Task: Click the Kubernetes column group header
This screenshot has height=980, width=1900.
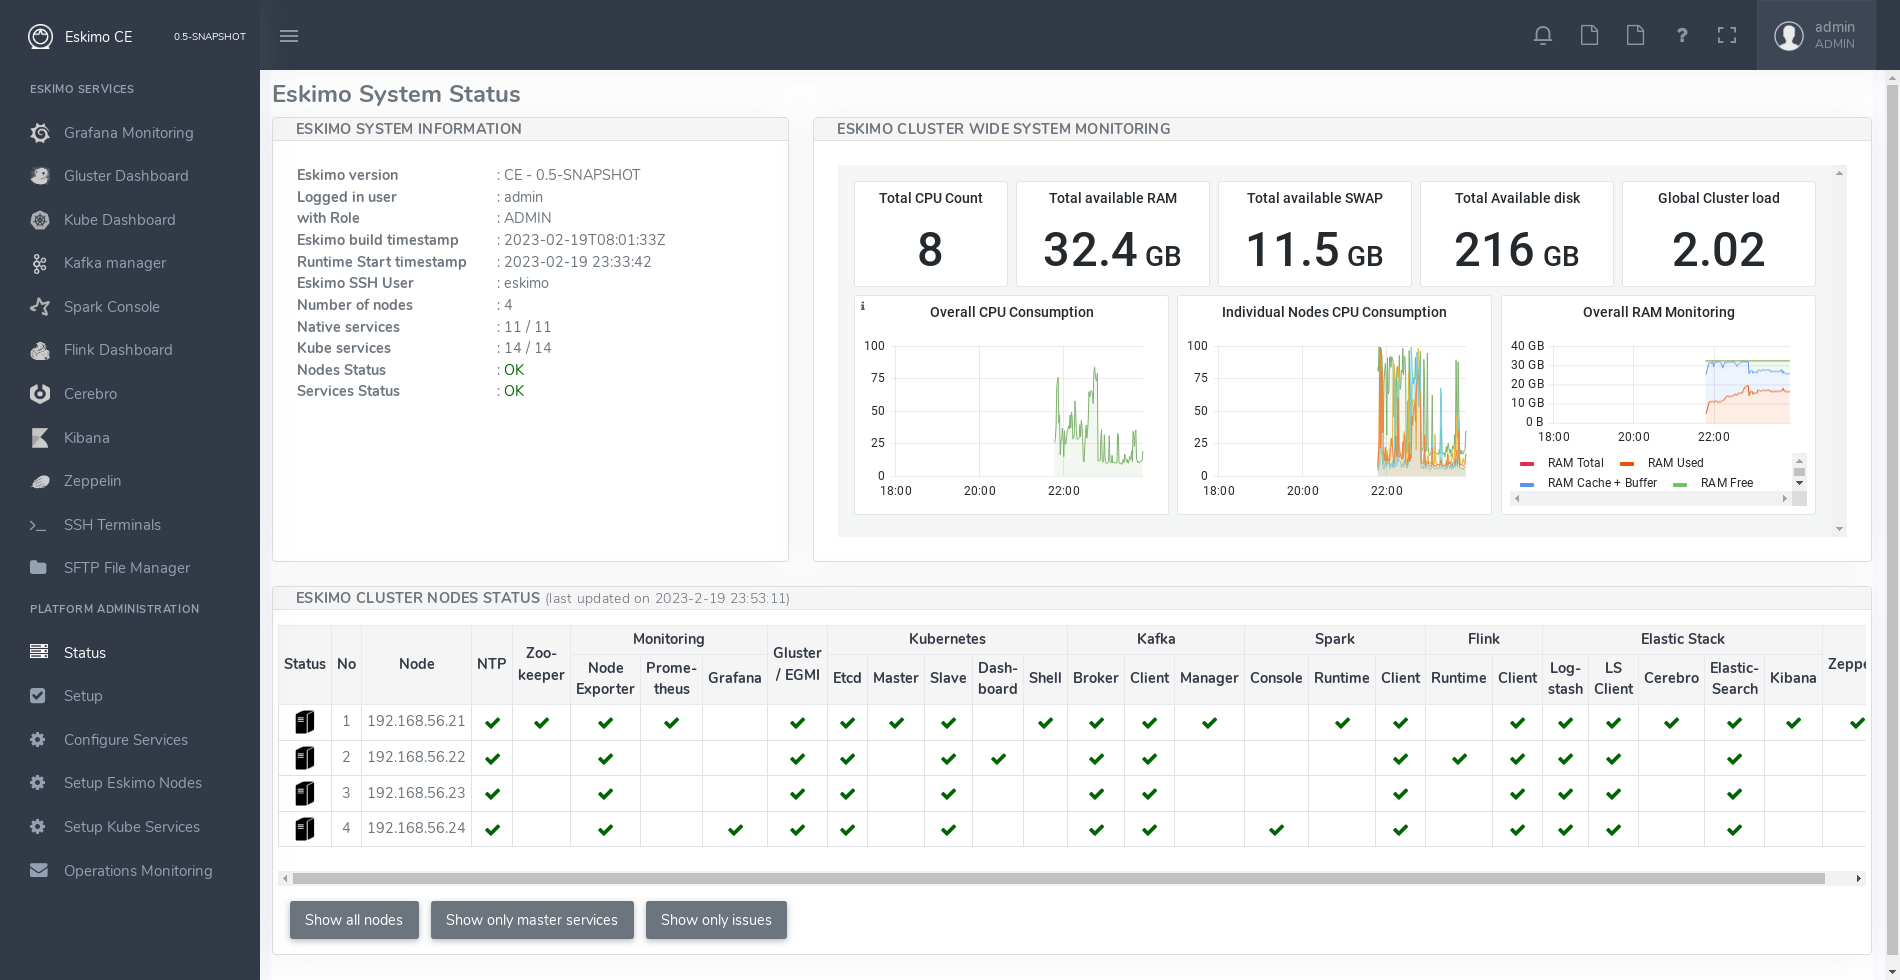Action: click(x=947, y=639)
